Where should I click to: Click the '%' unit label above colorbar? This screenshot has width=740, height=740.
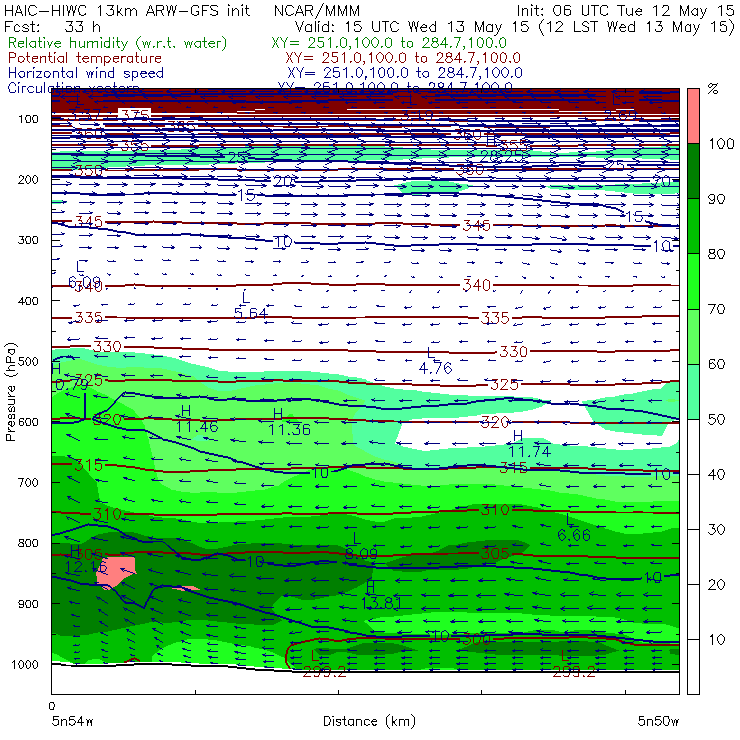[x=713, y=88]
